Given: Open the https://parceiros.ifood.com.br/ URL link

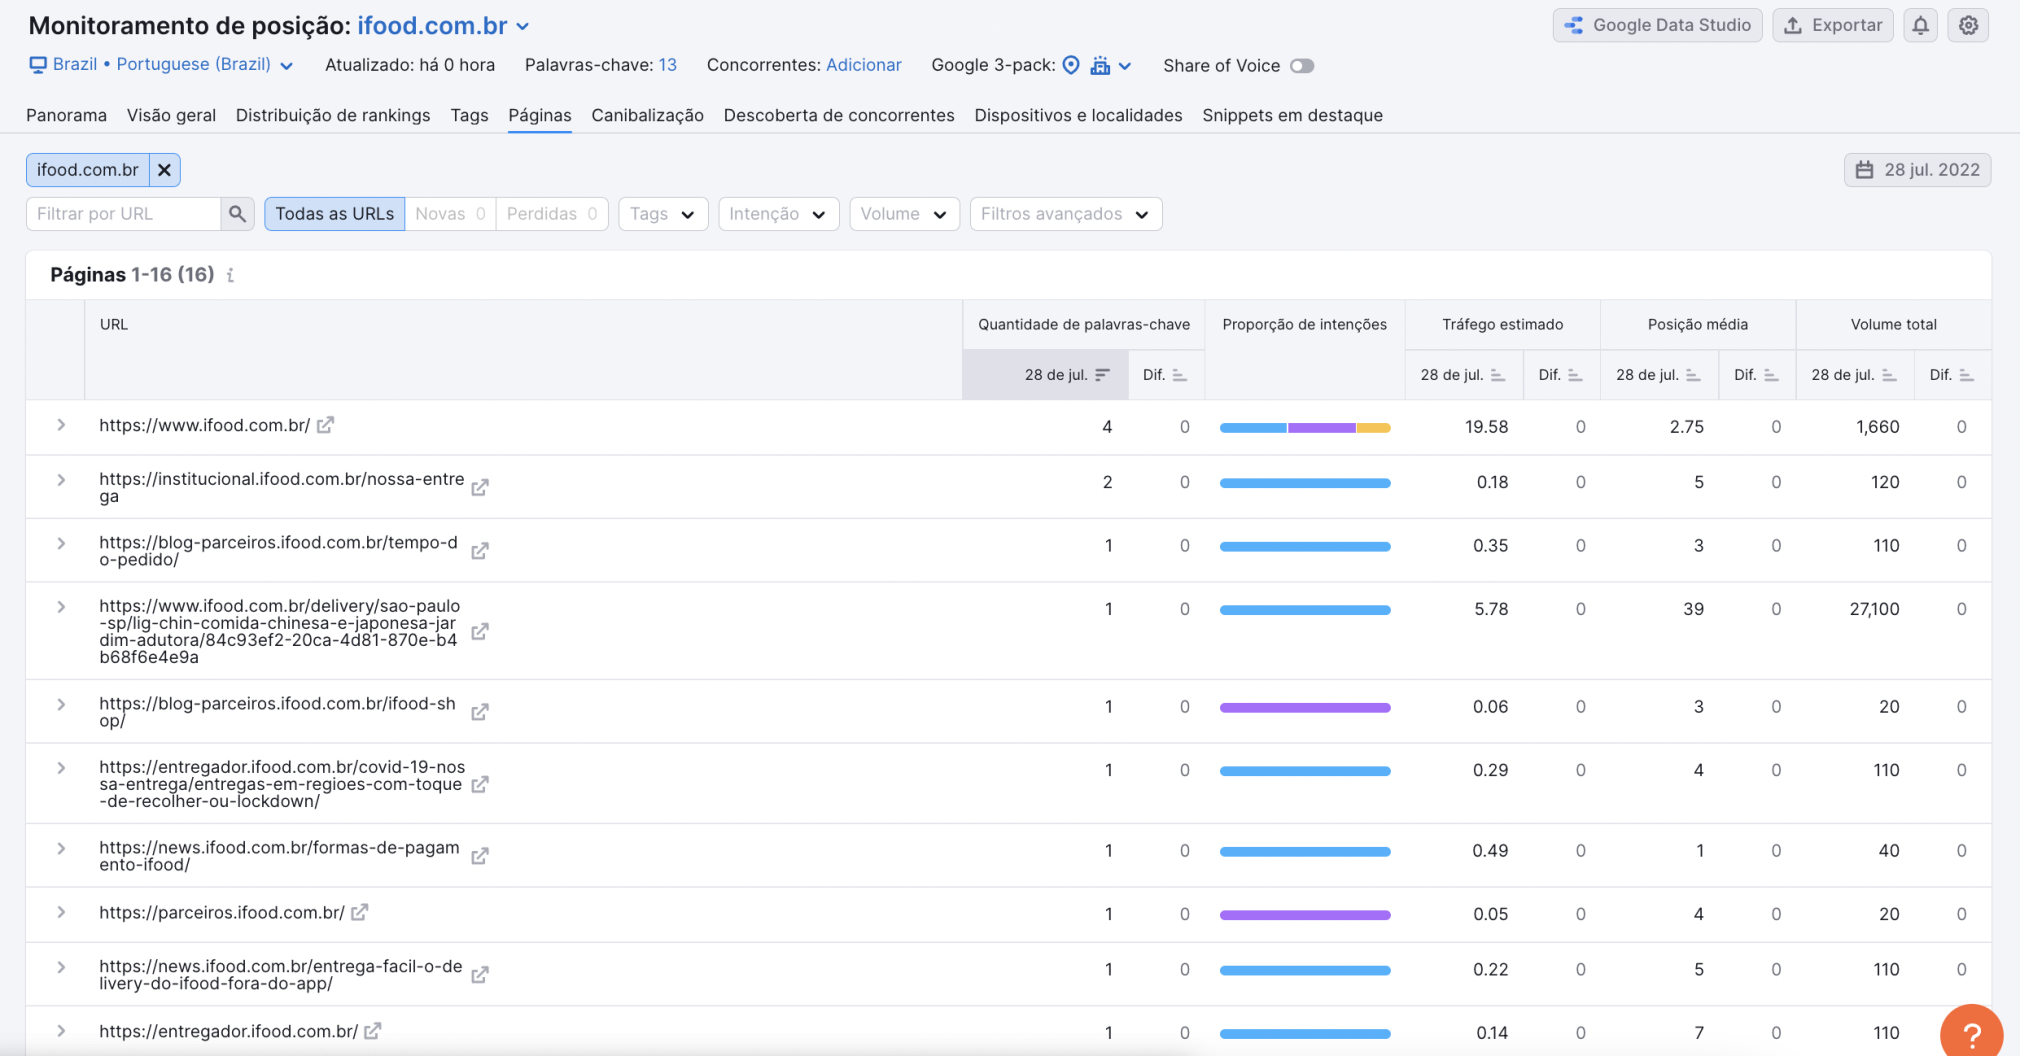Looking at the screenshot, I should [221, 912].
